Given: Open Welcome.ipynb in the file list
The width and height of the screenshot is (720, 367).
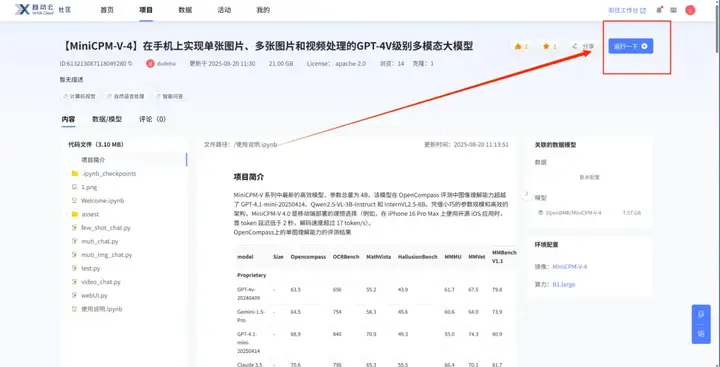Looking at the screenshot, I should coord(102,201).
